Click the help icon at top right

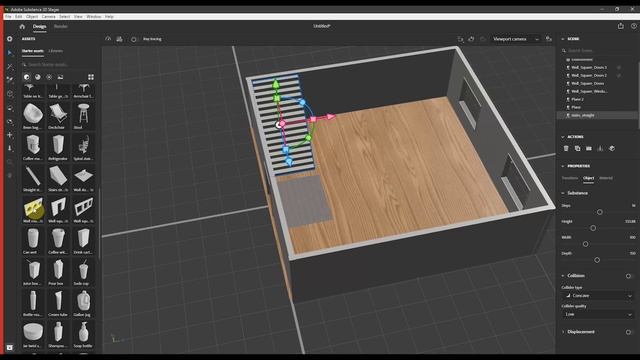coord(633,26)
